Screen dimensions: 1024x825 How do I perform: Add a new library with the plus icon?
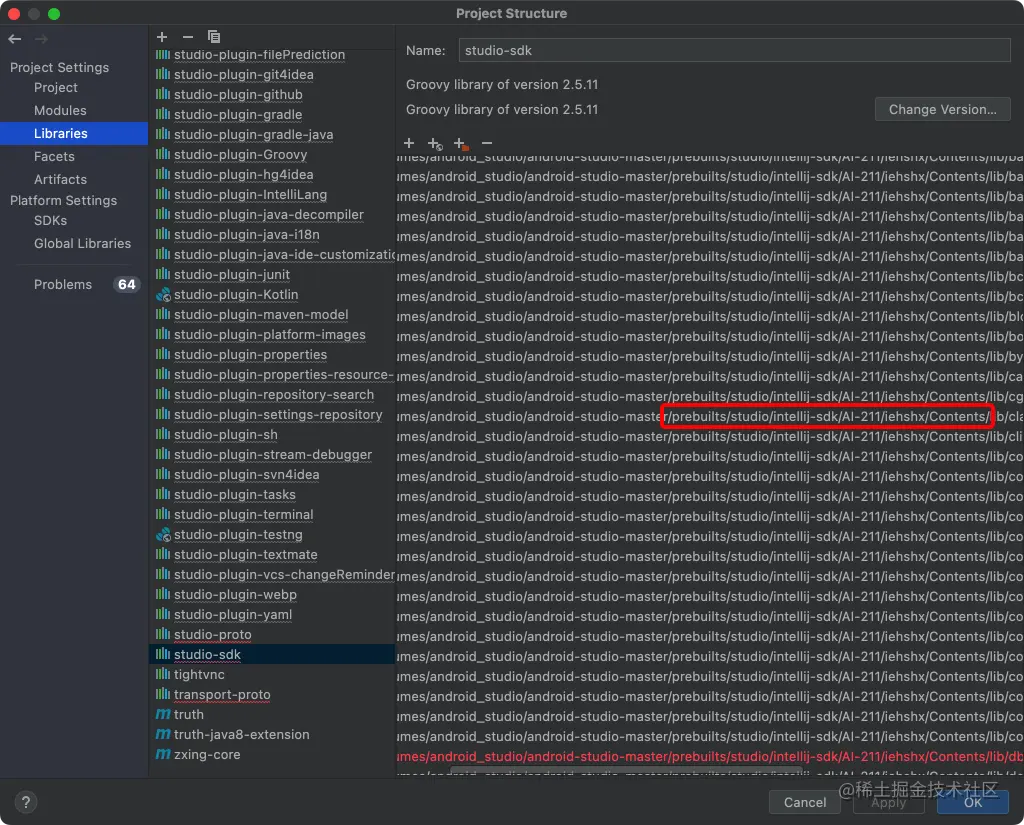pyautogui.click(x=162, y=37)
